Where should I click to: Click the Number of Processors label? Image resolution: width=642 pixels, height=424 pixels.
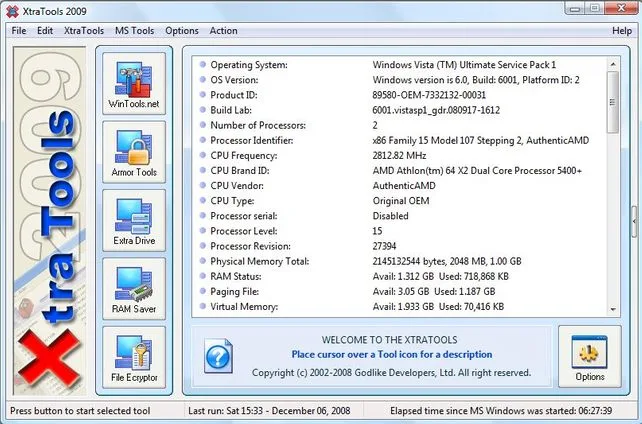click(x=258, y=125)
